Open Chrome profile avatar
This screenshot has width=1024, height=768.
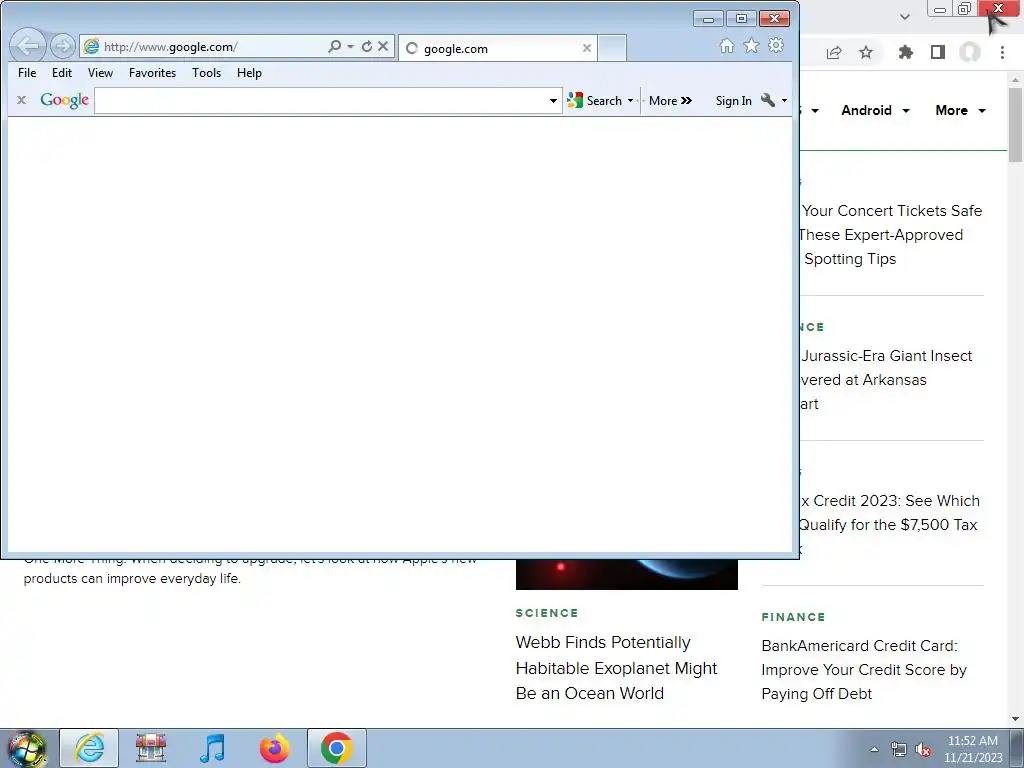(970, 52)
